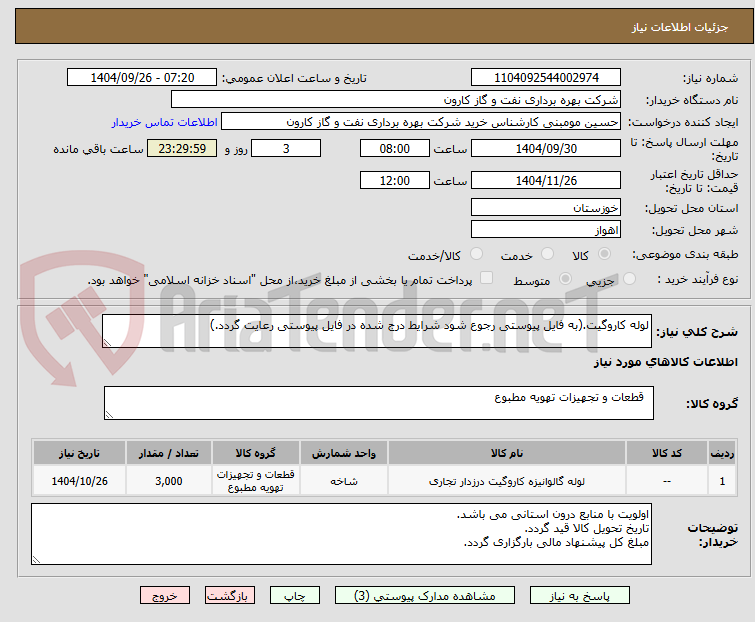The height and width of the screenshot is (622, 755).
Task: Click the quantity cell 3,000
Action: coord(169,481)
